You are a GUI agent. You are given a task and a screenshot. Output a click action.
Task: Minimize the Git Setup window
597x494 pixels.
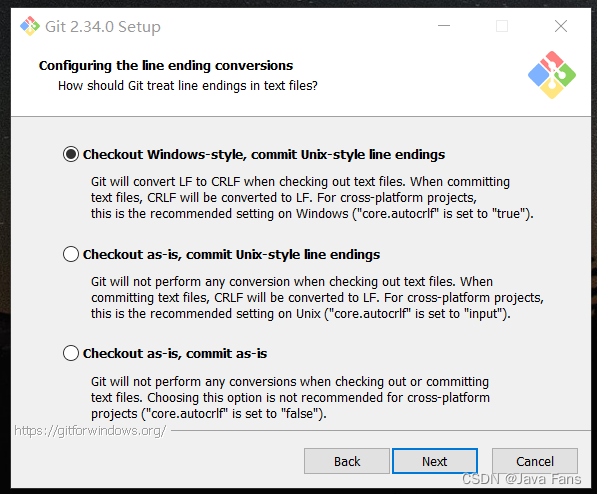444,26
